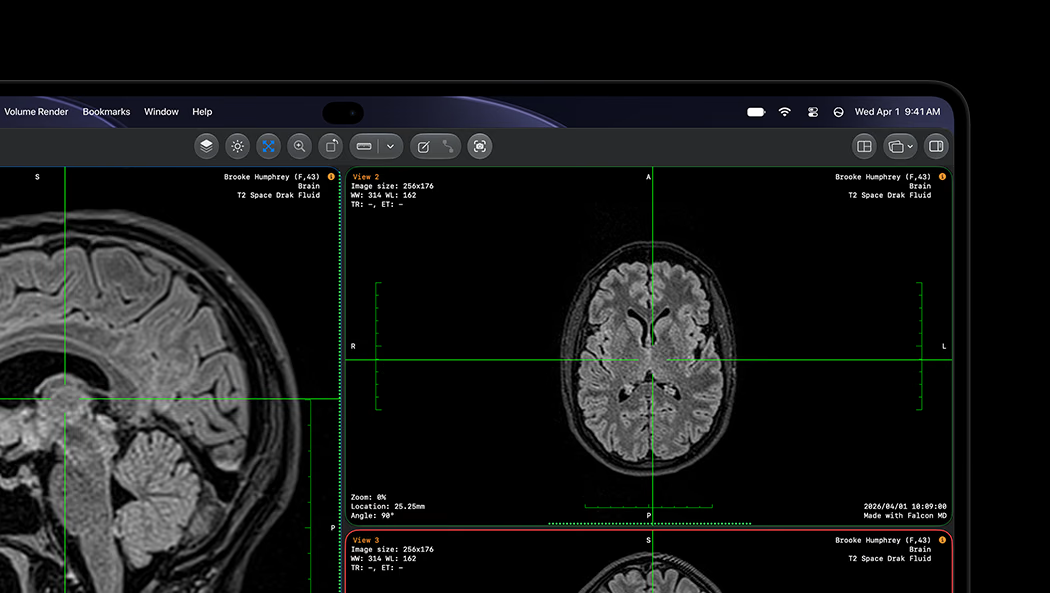Capture a screenshot with camera icon
Image resolution: width=1050 pixels, height=593 pixels.
(x=479, y=146)
